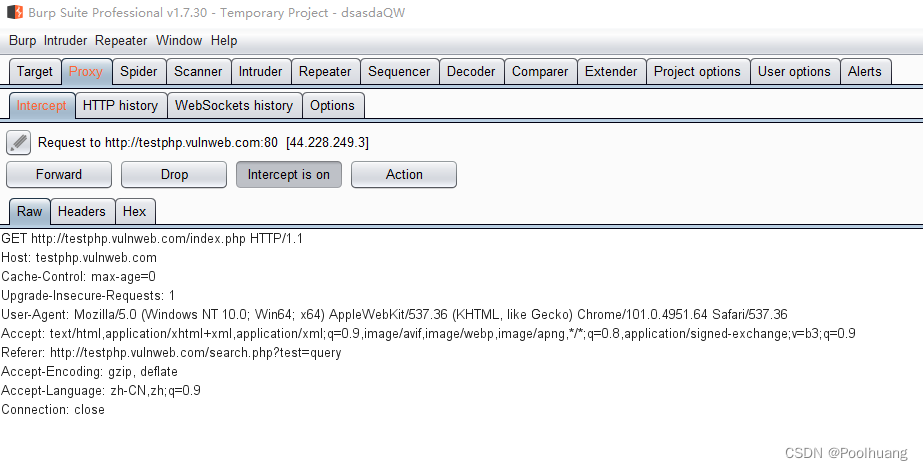This screenshot has width=923, height=470.
Task: Switch to the Spider tab
Action: point(139,71)
